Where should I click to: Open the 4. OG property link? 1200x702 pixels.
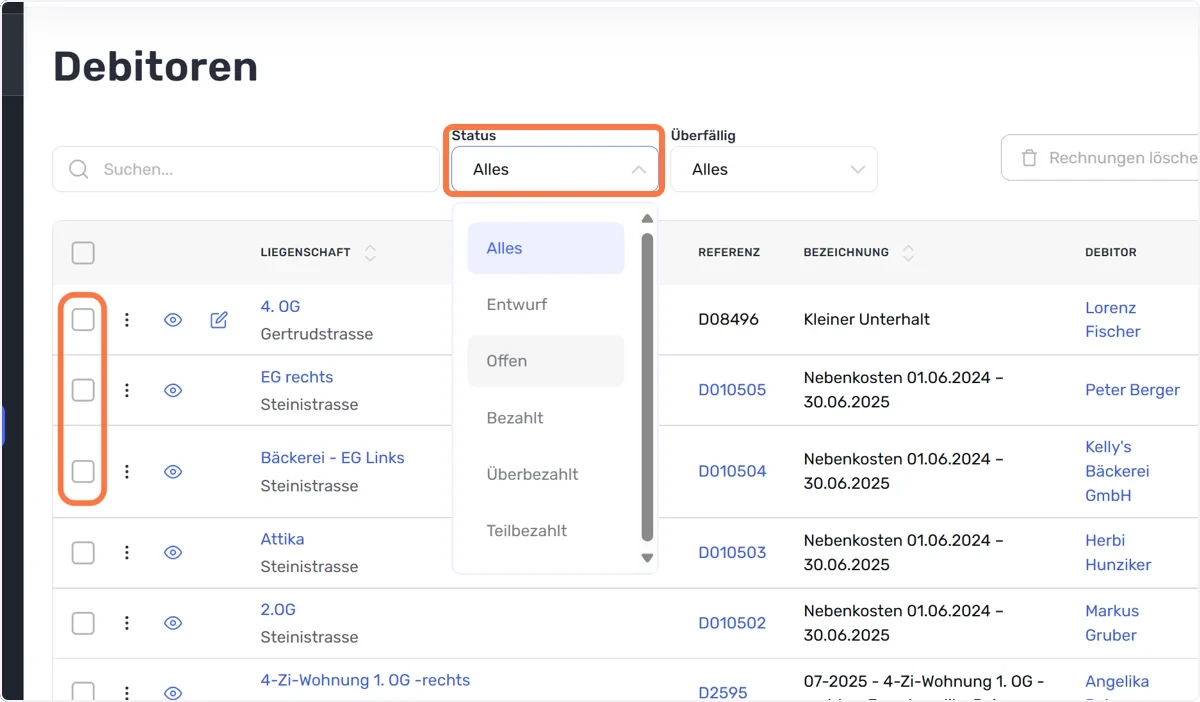(x=280, y=306)
